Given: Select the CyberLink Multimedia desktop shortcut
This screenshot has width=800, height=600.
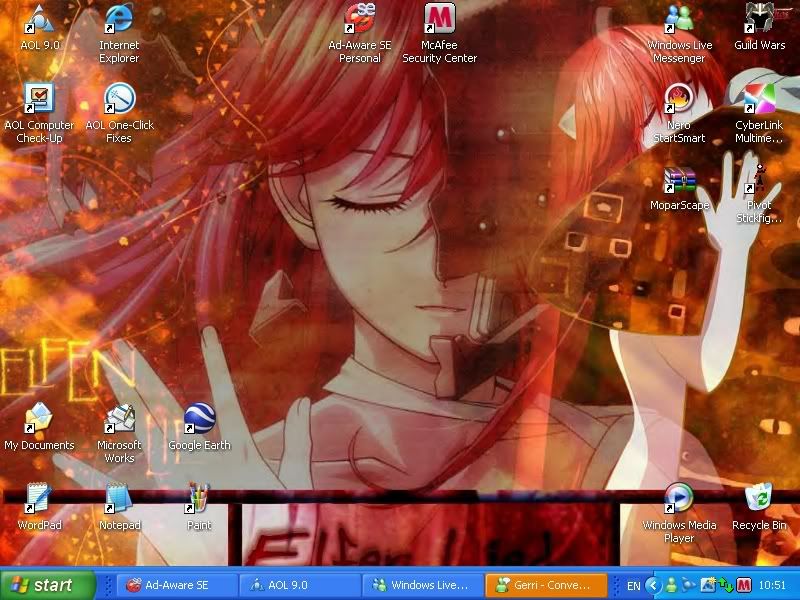Looking at the screenshot, I should (x=759, y=113).
